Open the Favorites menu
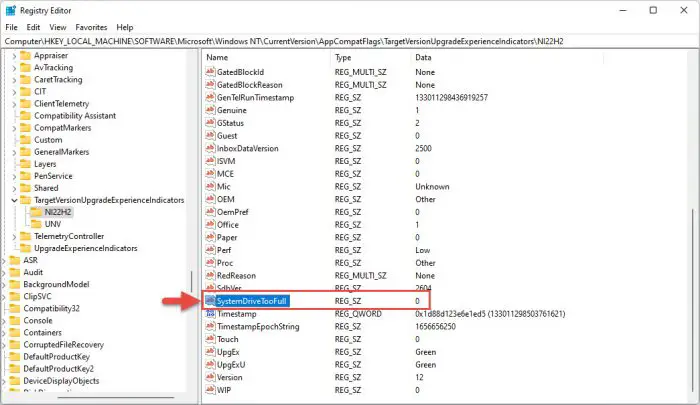The height and width of the screenshot is (405, 700). pyautogui.click(x=91, y=27)
